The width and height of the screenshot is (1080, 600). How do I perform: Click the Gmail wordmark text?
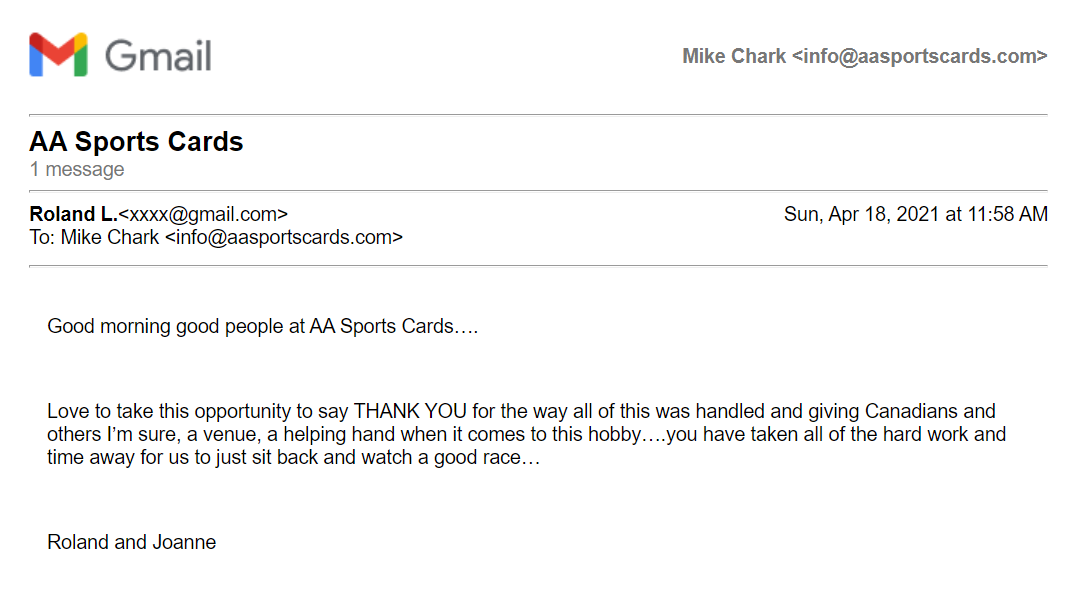[158, 56]
